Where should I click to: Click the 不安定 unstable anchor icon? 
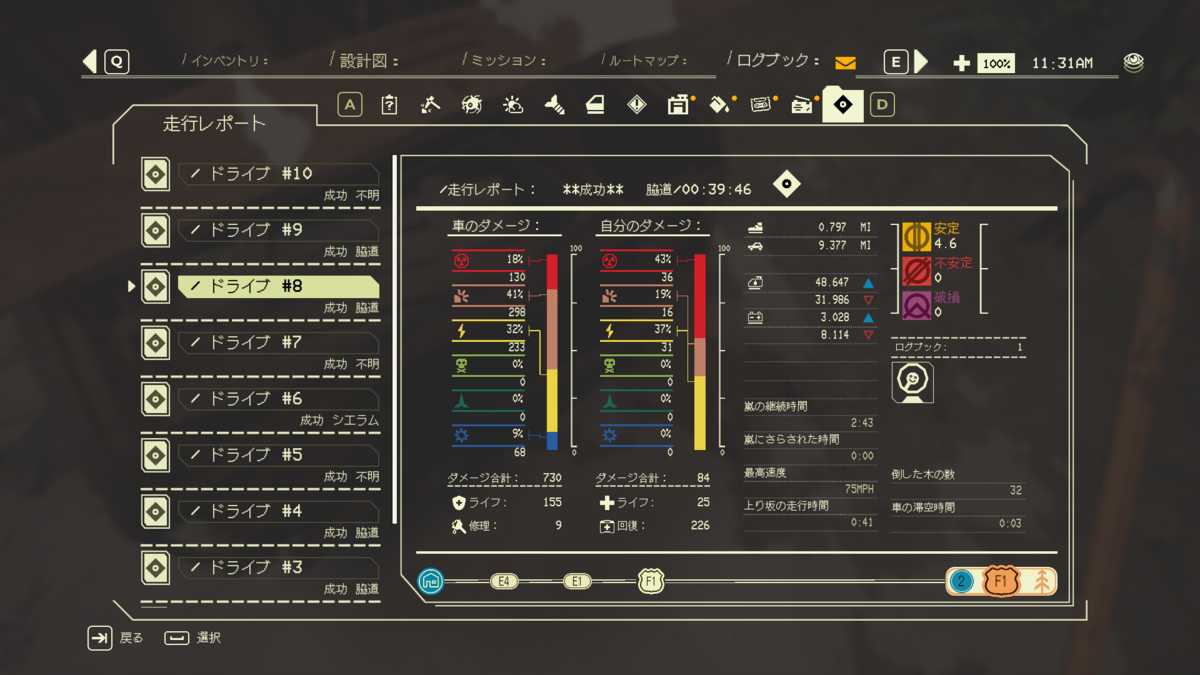tap(916, 271)
